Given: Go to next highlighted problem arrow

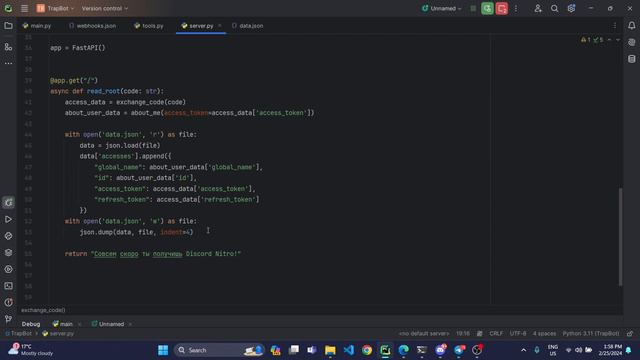Looking at the screenshot, I should (x=618, y=40).
